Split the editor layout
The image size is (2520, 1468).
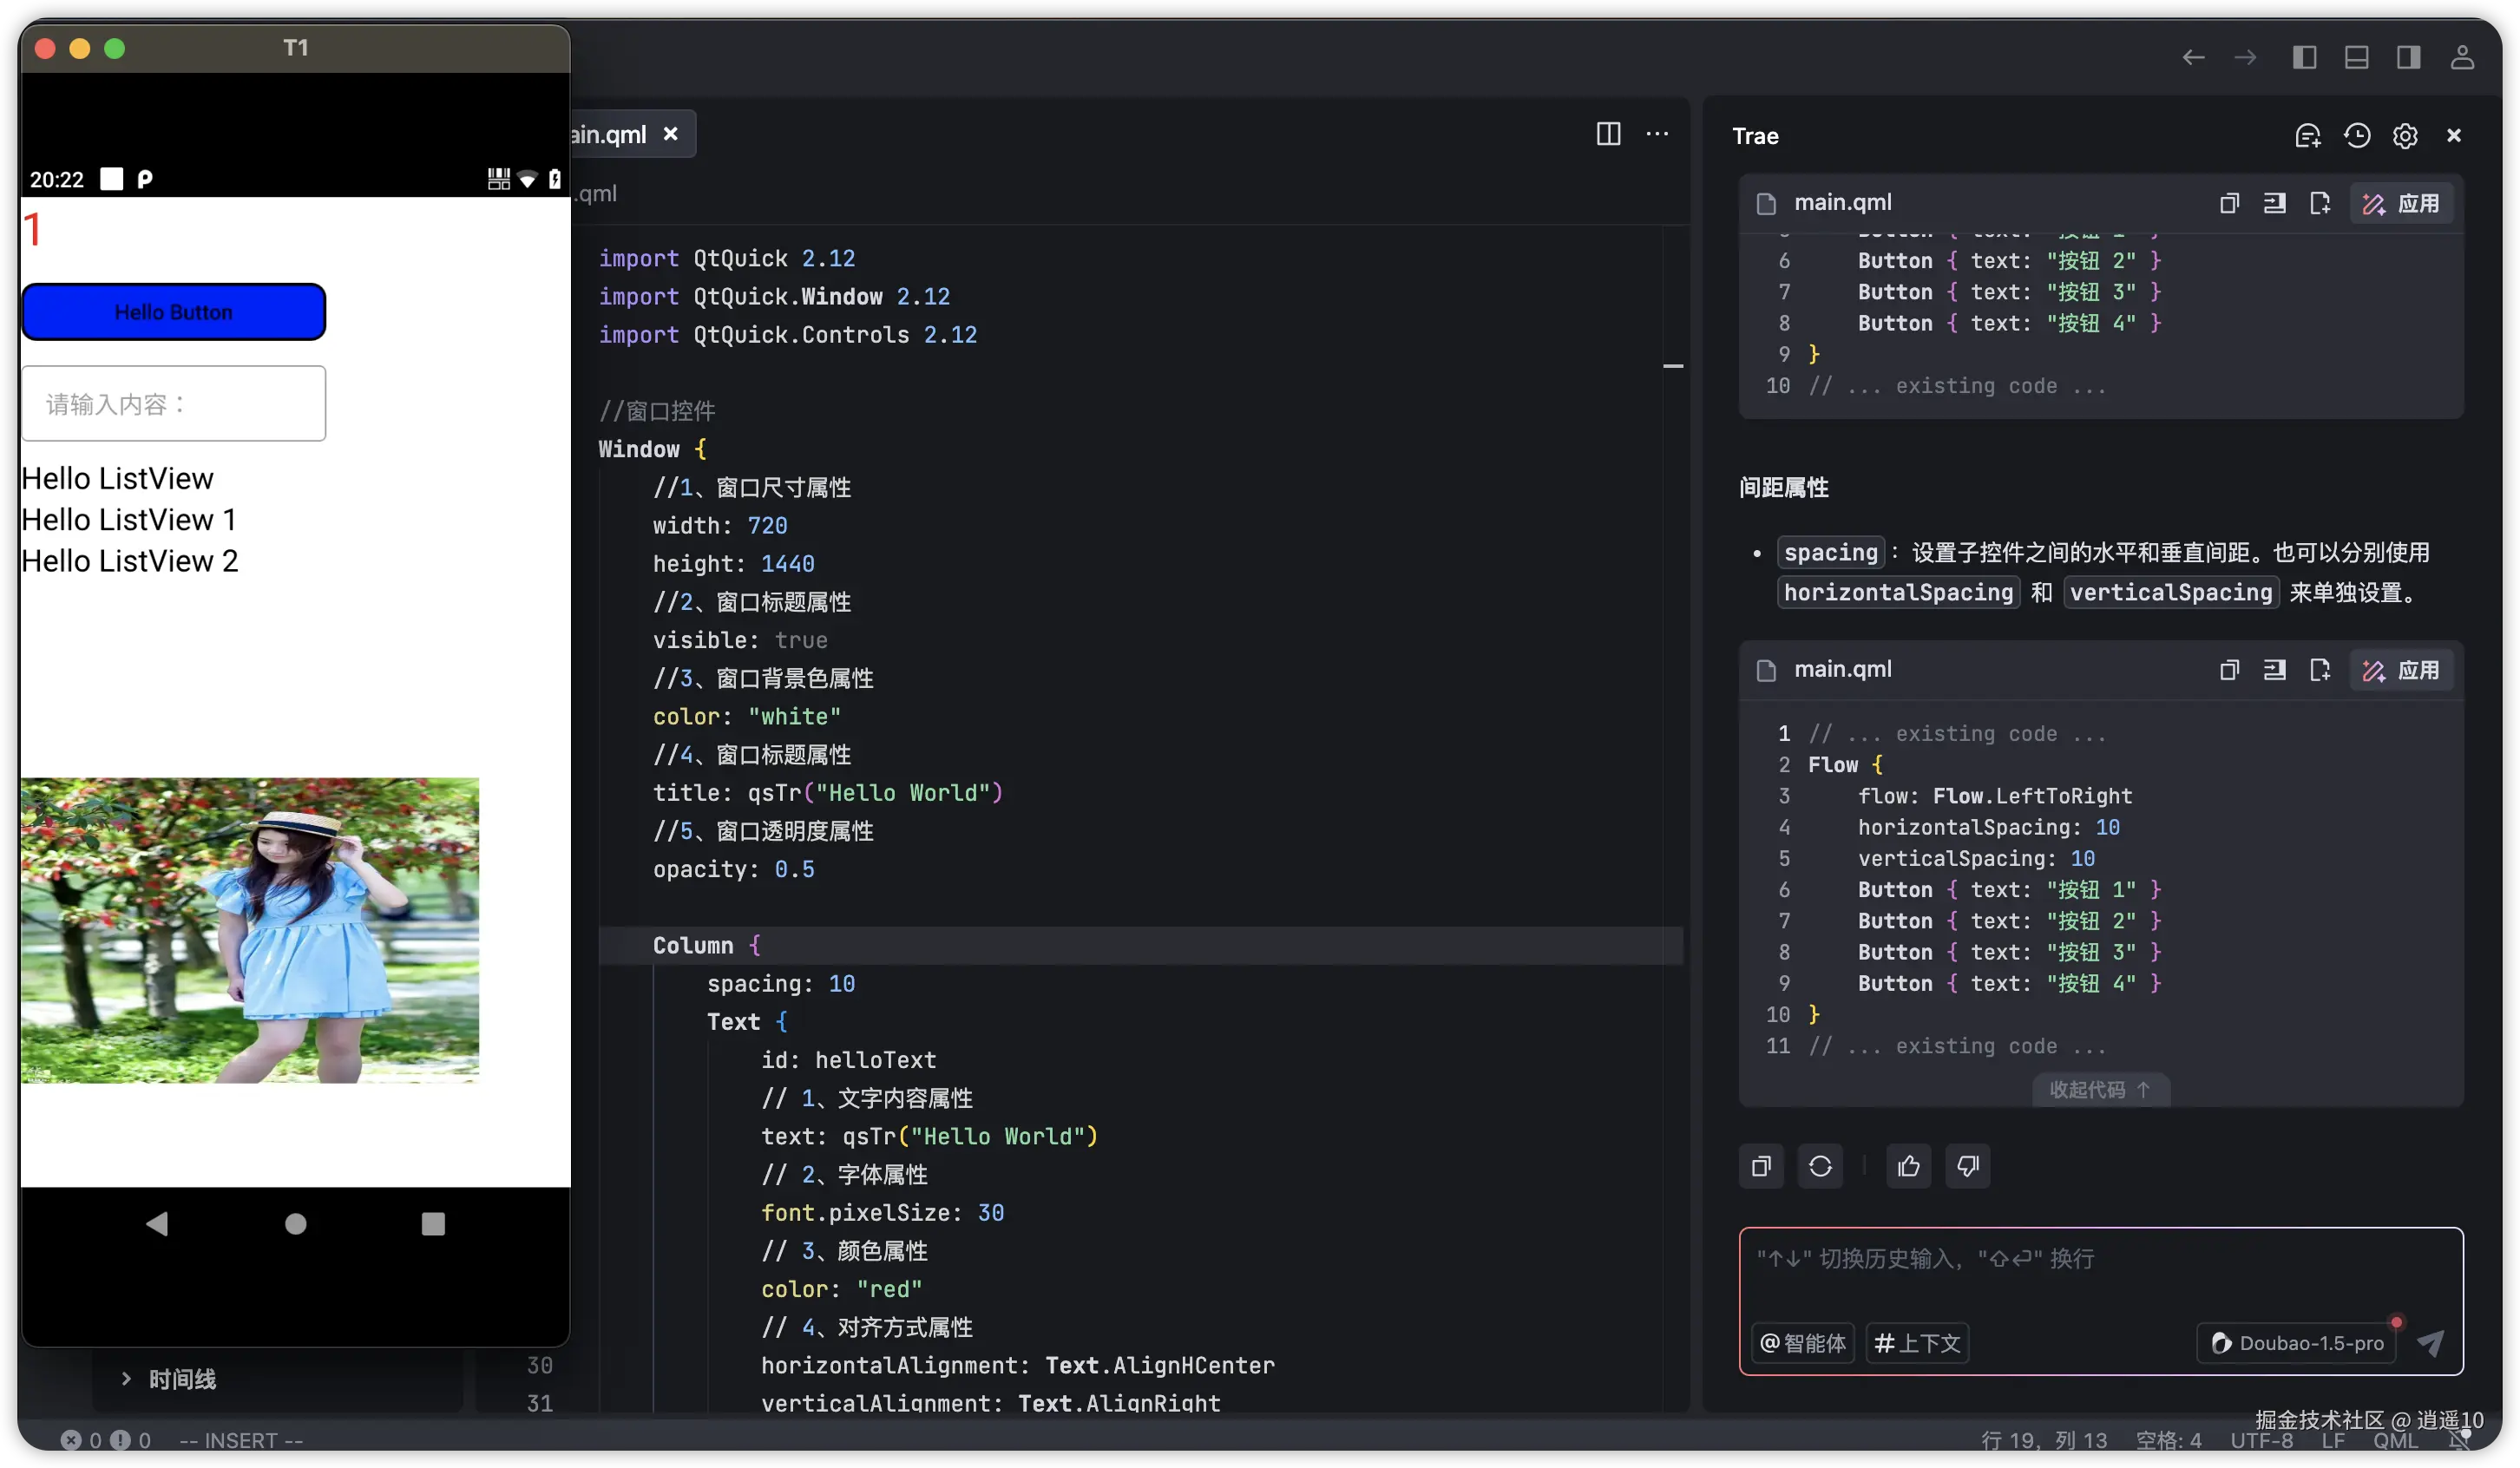click(1608, 134)
